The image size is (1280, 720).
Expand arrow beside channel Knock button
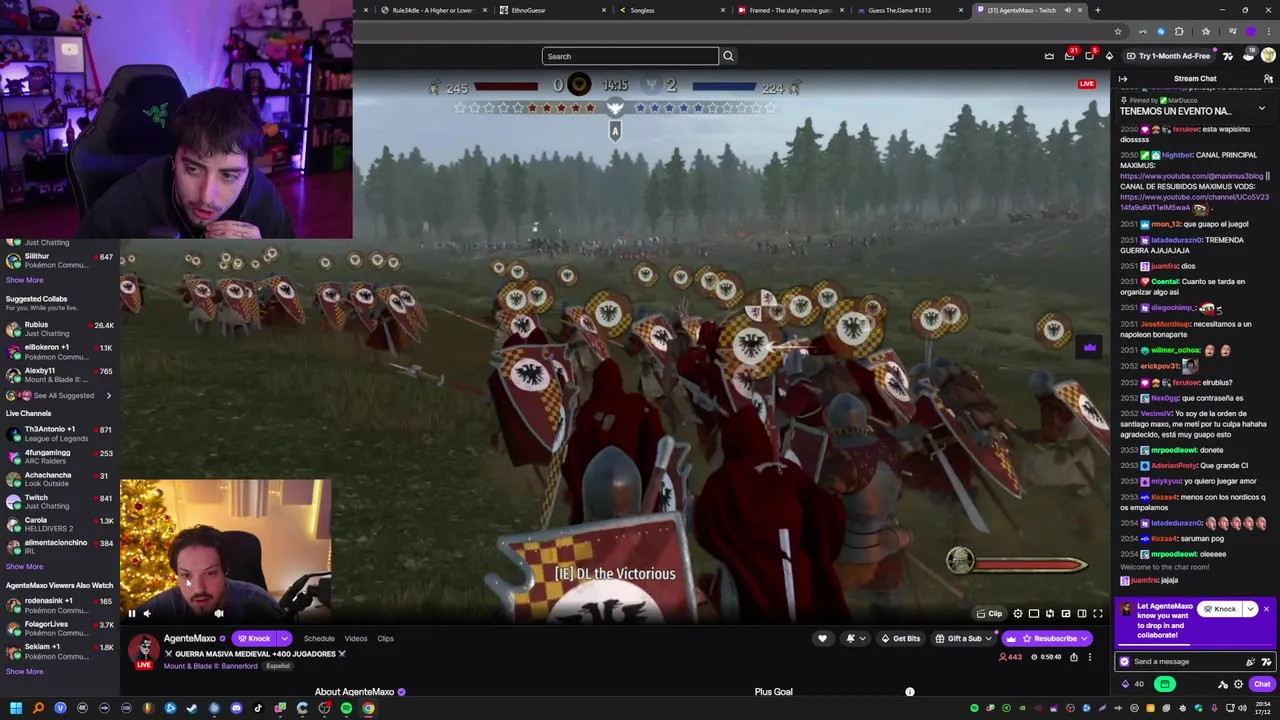click(284, 638)
